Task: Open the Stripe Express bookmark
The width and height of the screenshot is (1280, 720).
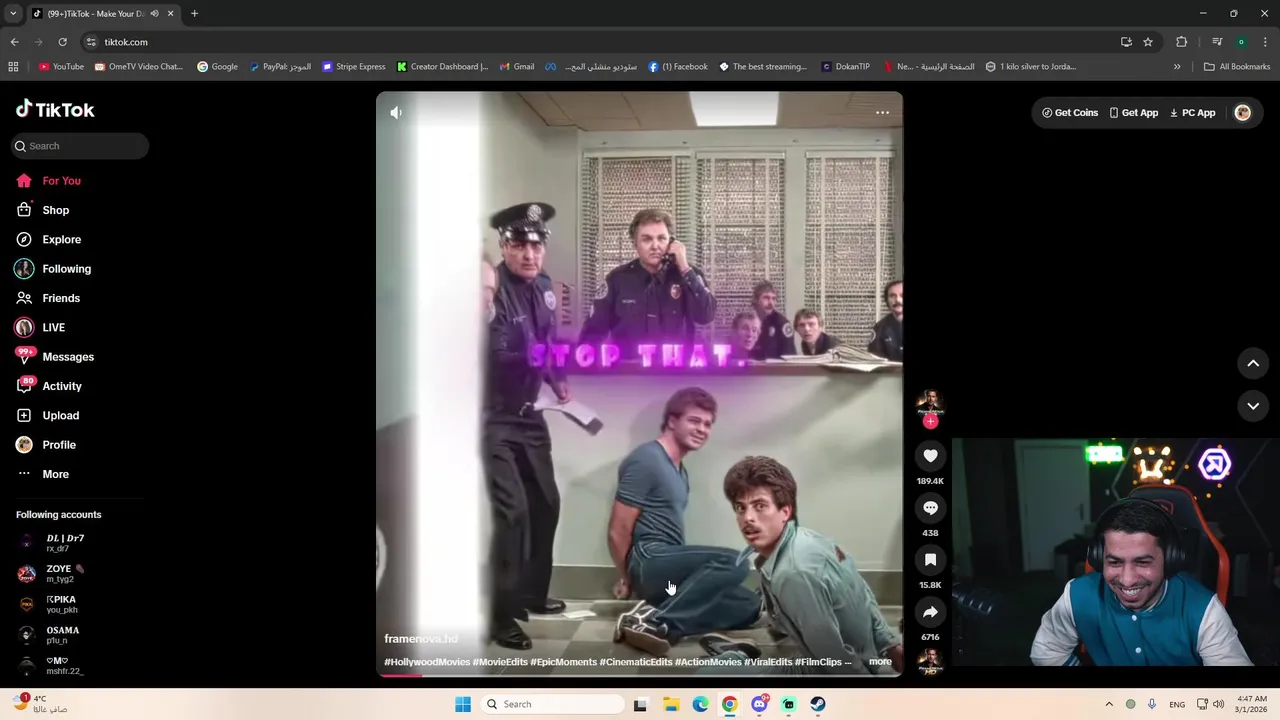Action: 353,67
